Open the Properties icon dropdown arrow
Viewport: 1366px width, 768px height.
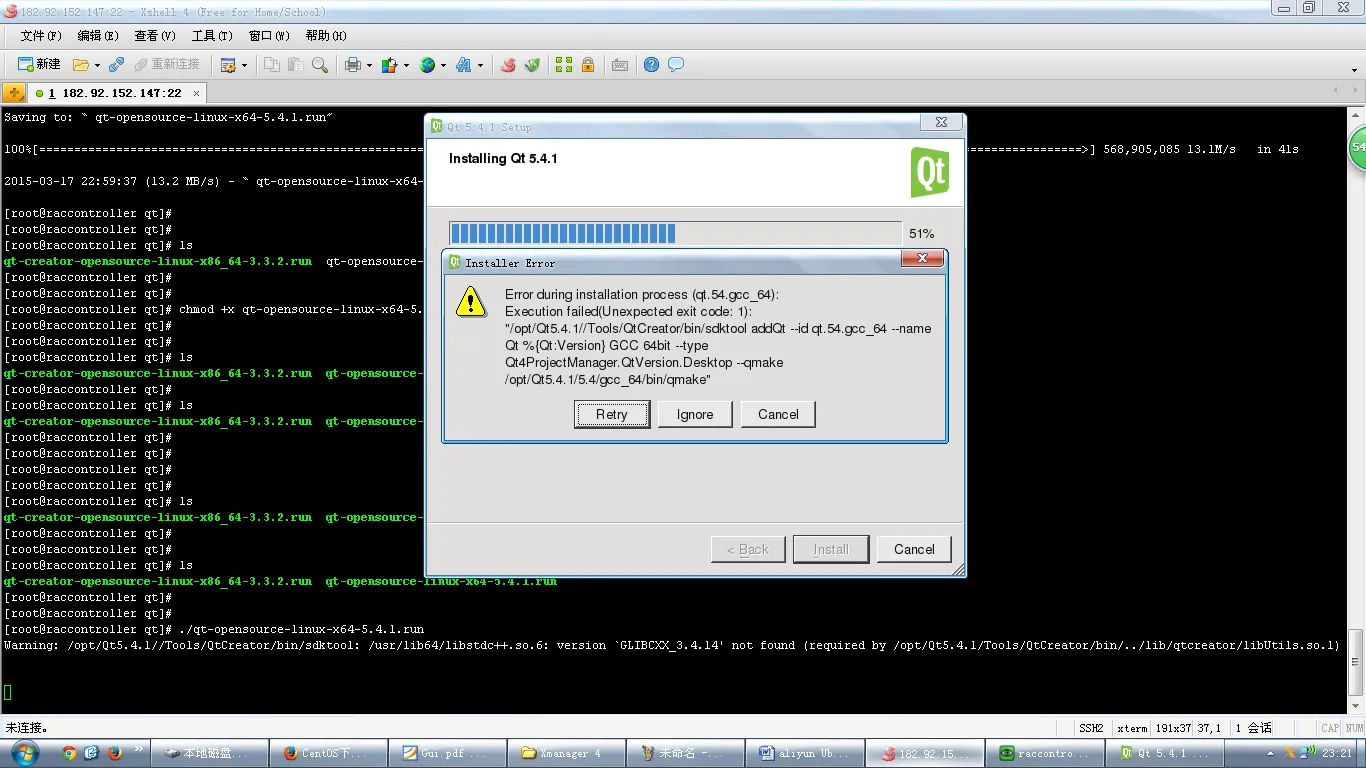(x=243, y=66)
